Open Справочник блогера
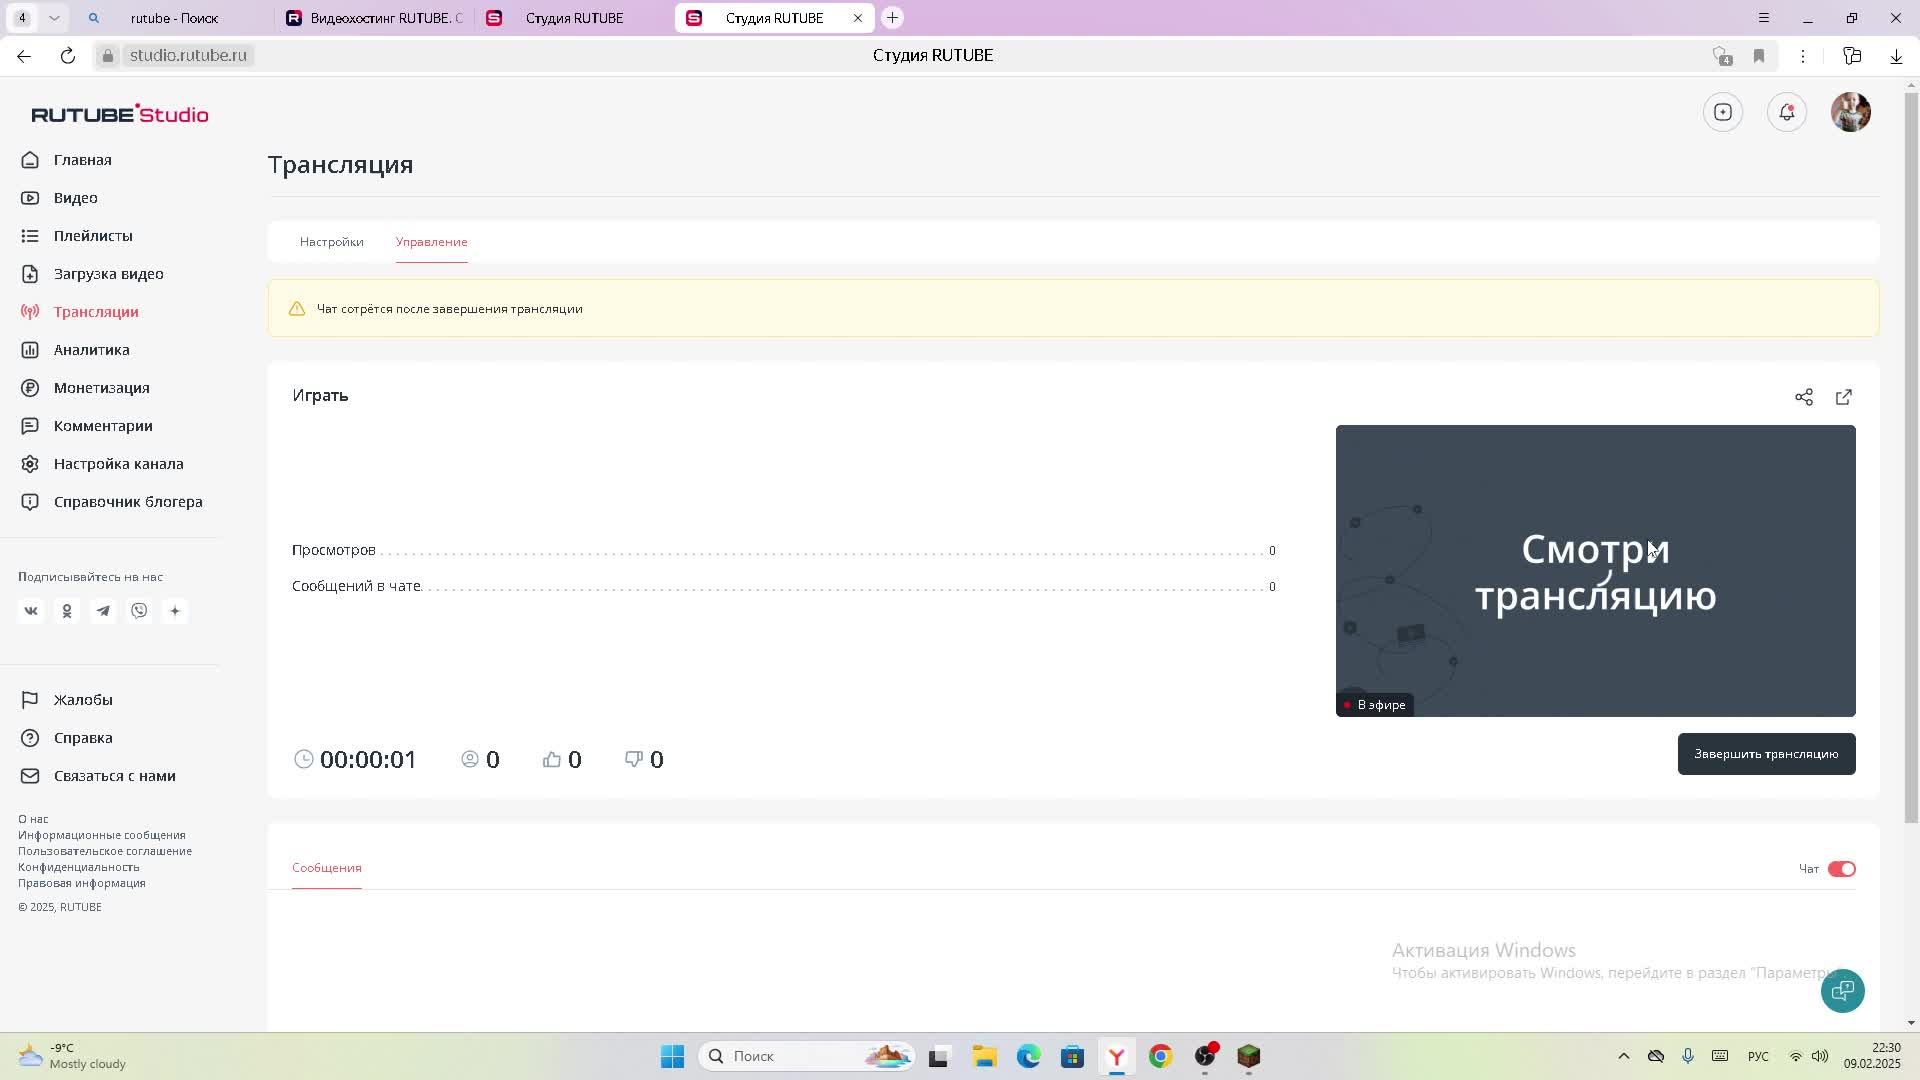This screenshot has width=1920, height=1080. (x=128, y=502)
